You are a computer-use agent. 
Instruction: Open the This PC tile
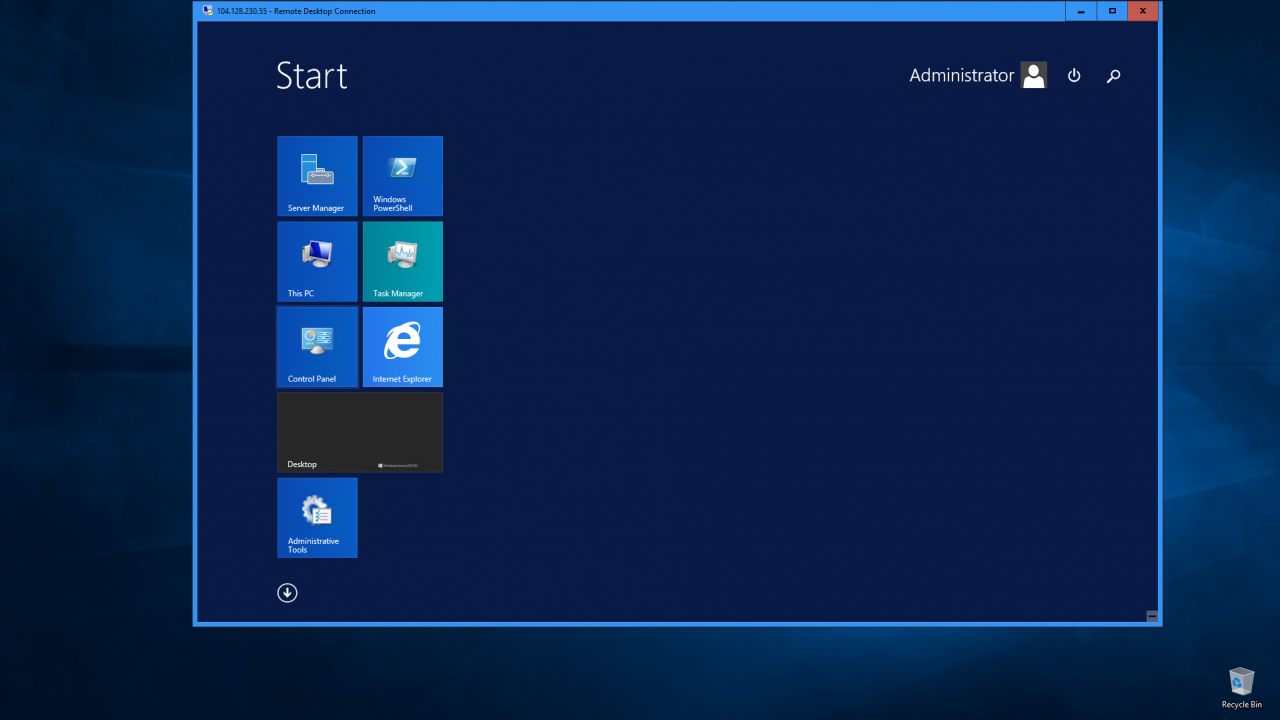coord(317,261)
